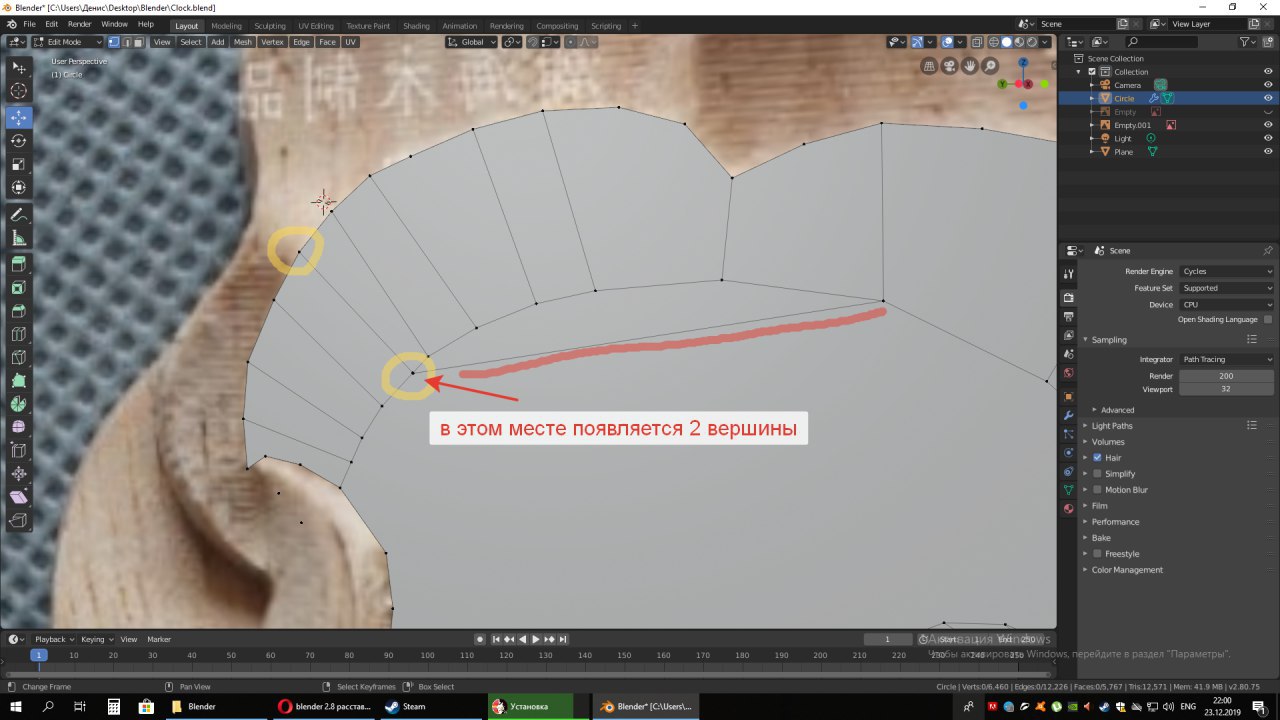The width and height of the screenshot is (1280, 720).
Task: Uncheck the Hair checkbox
Action: (x=1097, y=458)
